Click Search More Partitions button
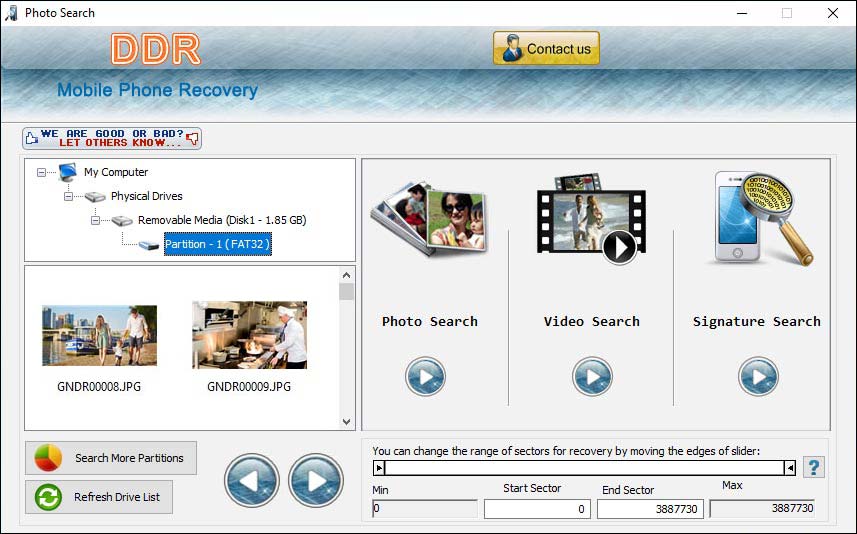The height and width of the screenshot is (534, 857). tap(111, 458)
